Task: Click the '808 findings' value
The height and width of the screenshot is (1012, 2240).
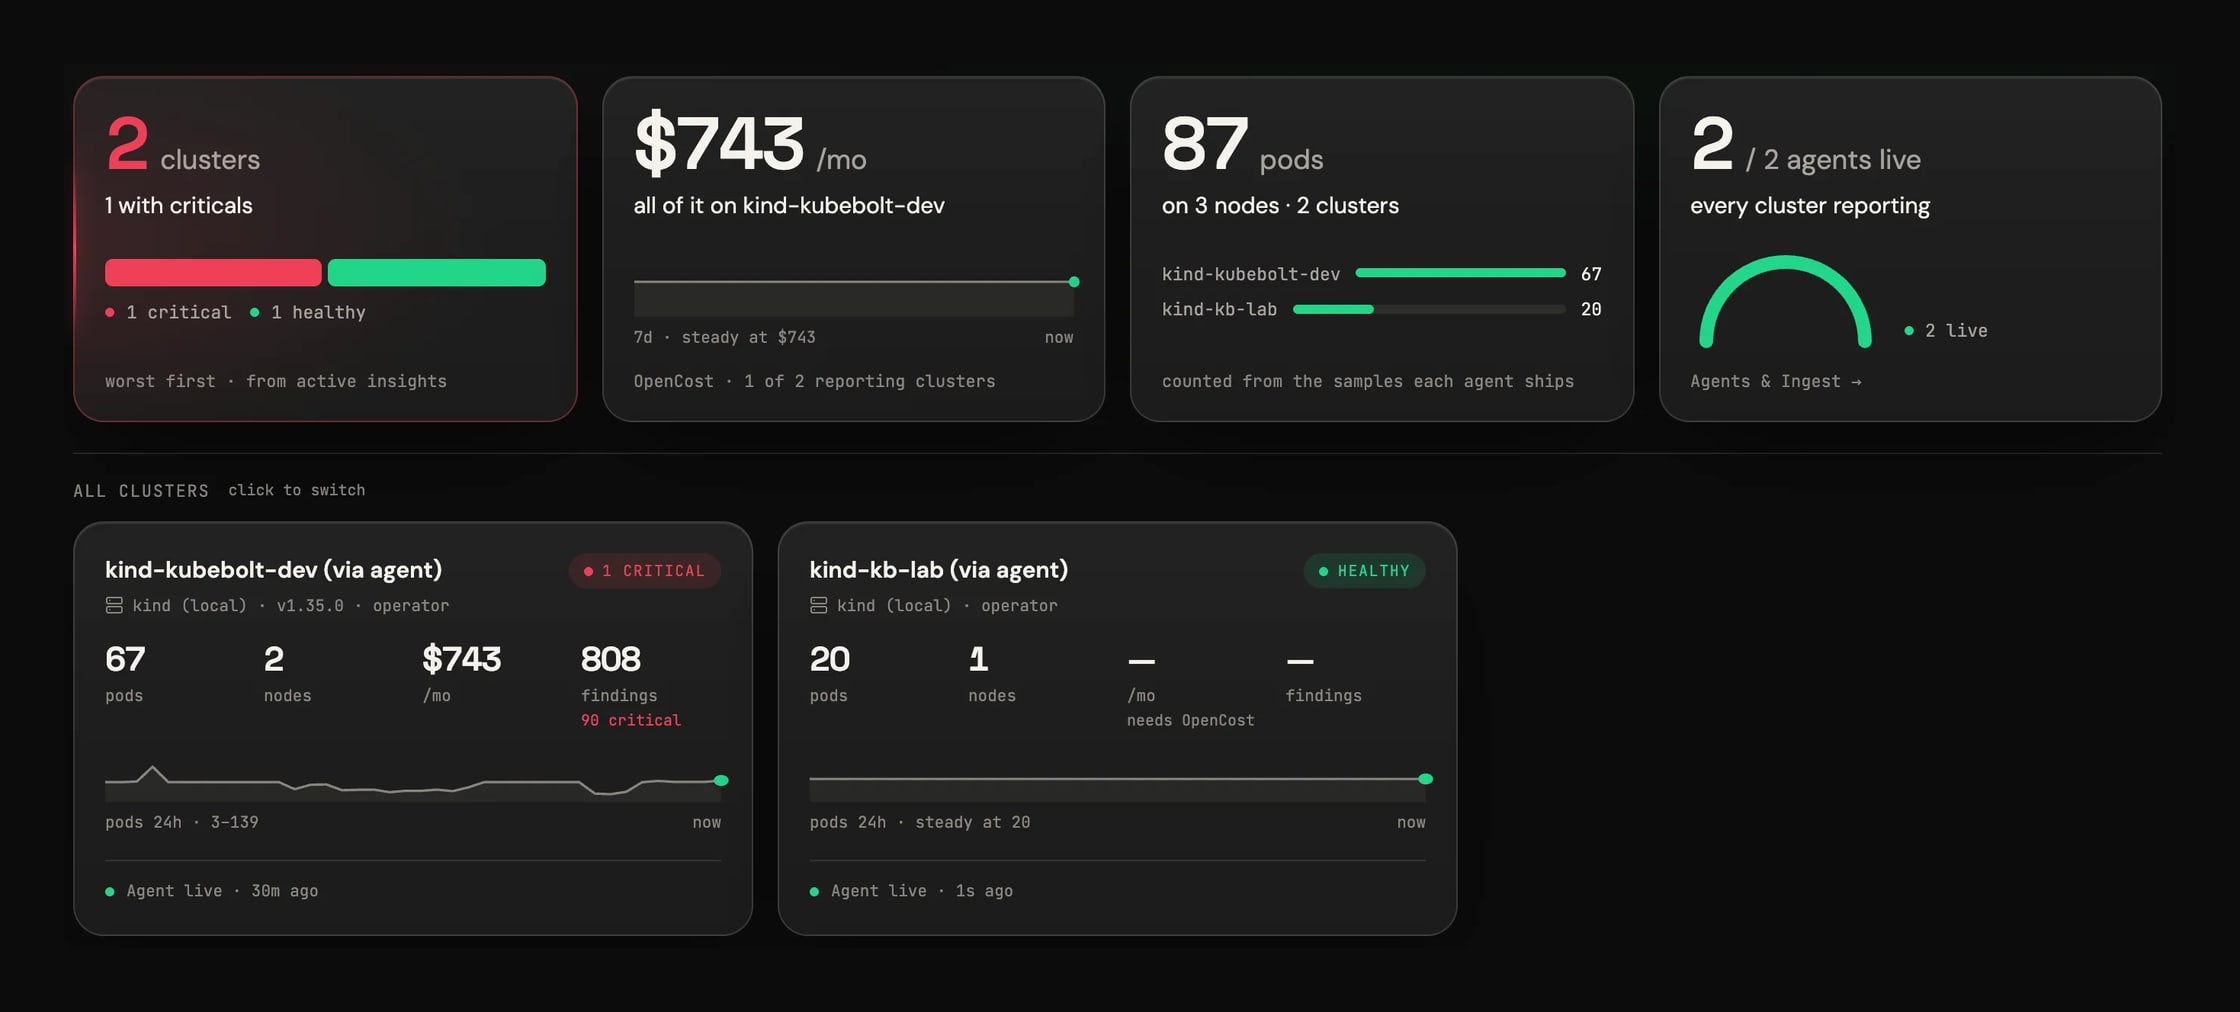Action: [x=620, y=674]
